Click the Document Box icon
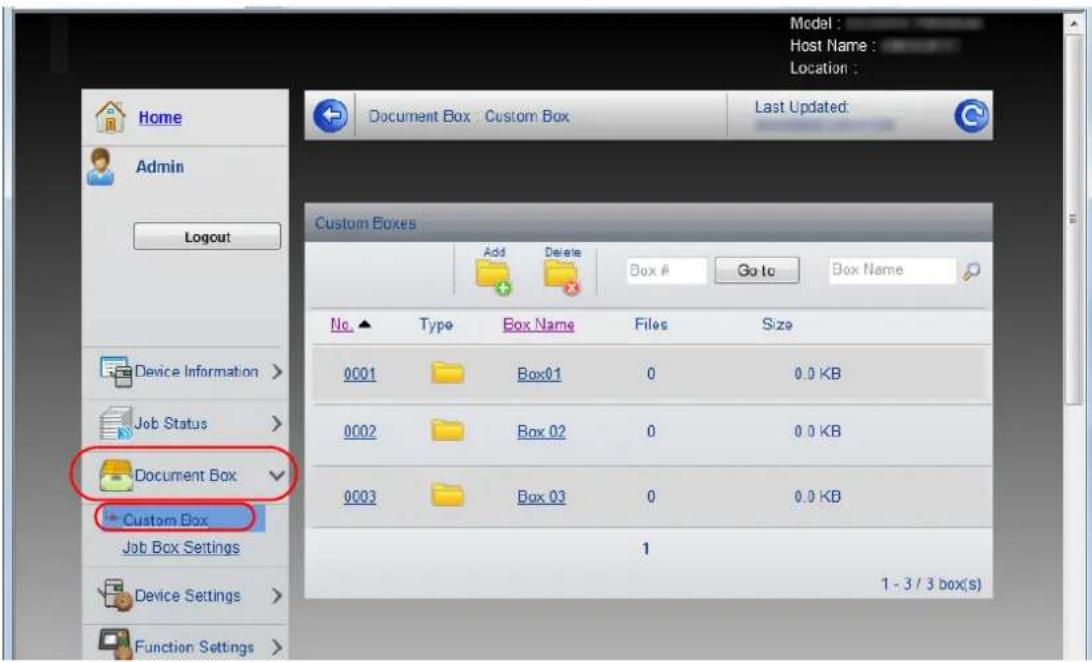Viewport: 1092px width, 662px height. coord(116,475)
